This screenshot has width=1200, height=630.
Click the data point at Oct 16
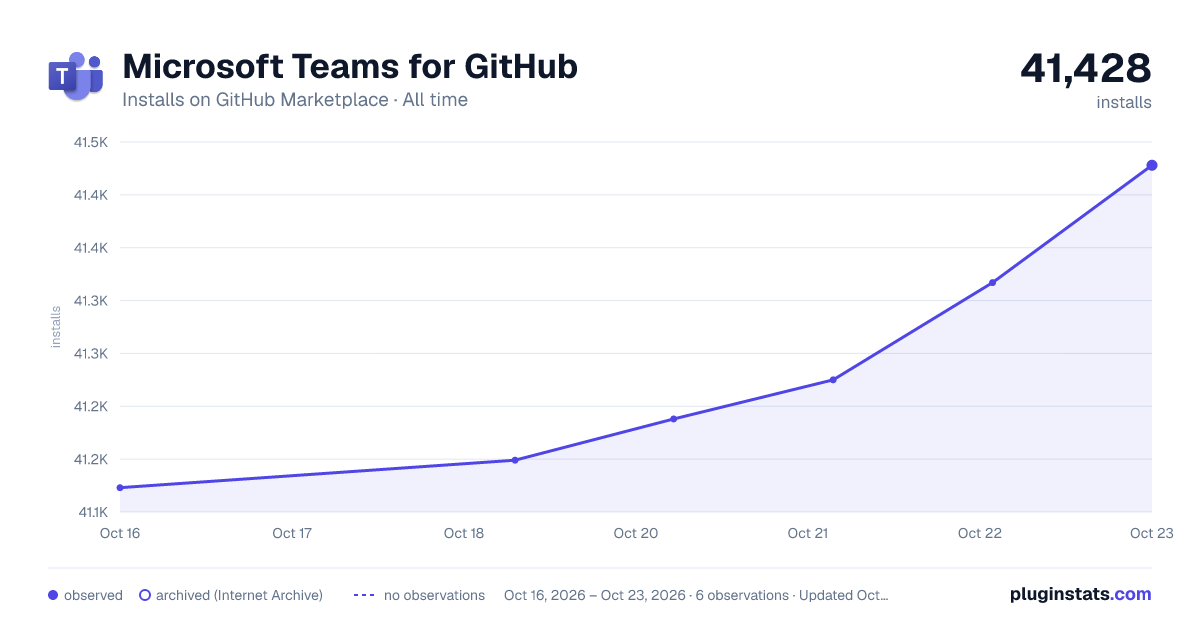click(120, 488)
